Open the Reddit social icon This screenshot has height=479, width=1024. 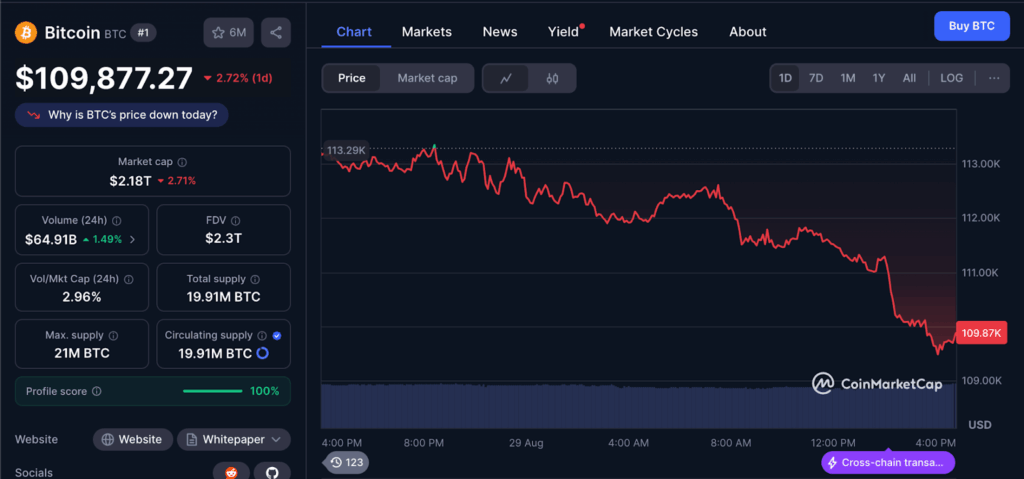[231, 472]
